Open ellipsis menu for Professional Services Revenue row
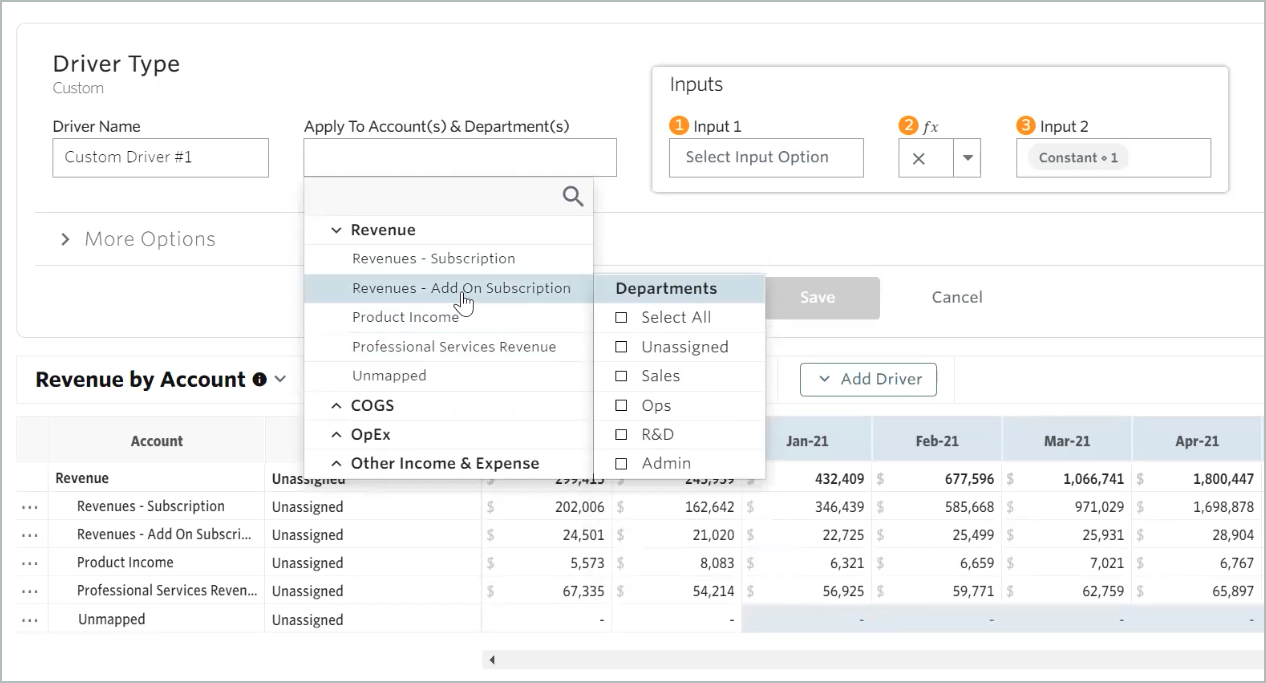 (30, 591)
